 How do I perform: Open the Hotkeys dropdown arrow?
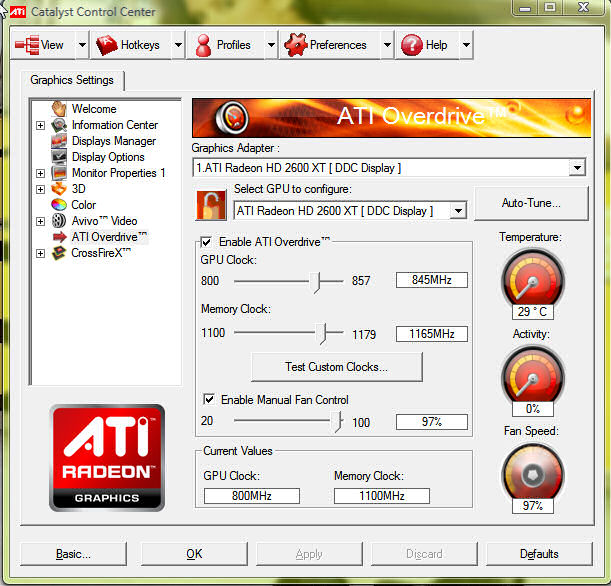pyautogui.click(x=178, y=45)
